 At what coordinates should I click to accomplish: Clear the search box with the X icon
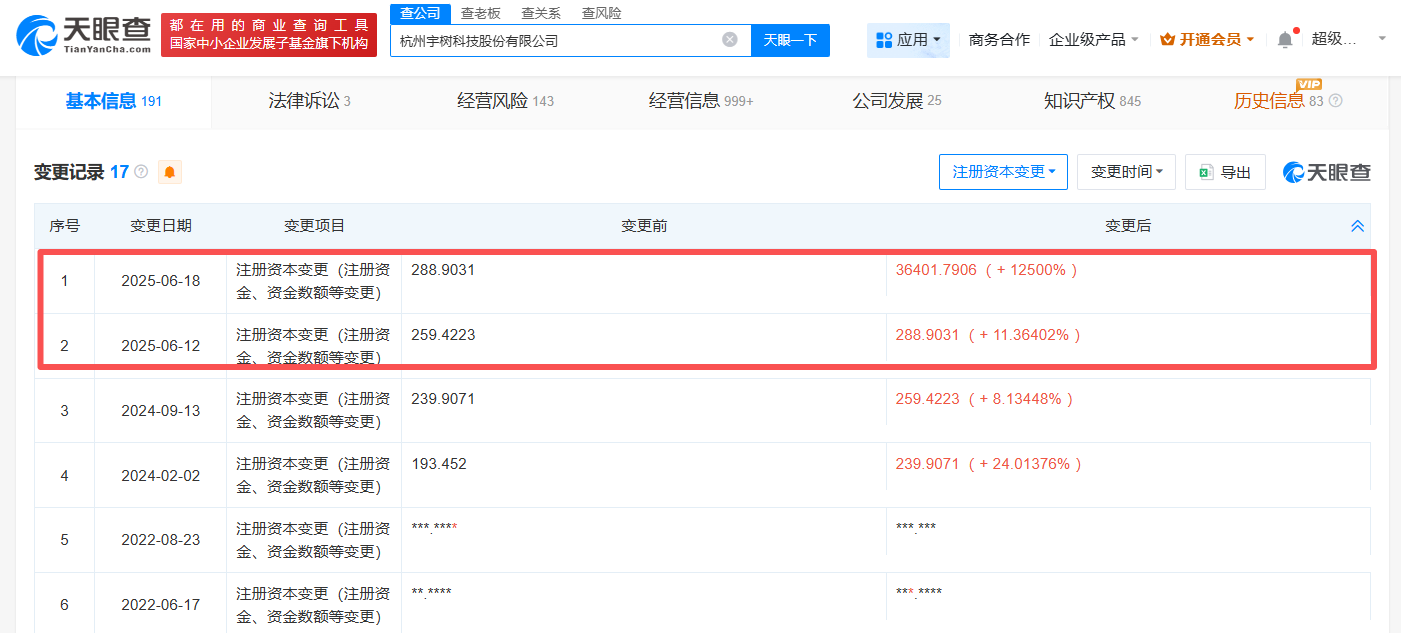730,40
